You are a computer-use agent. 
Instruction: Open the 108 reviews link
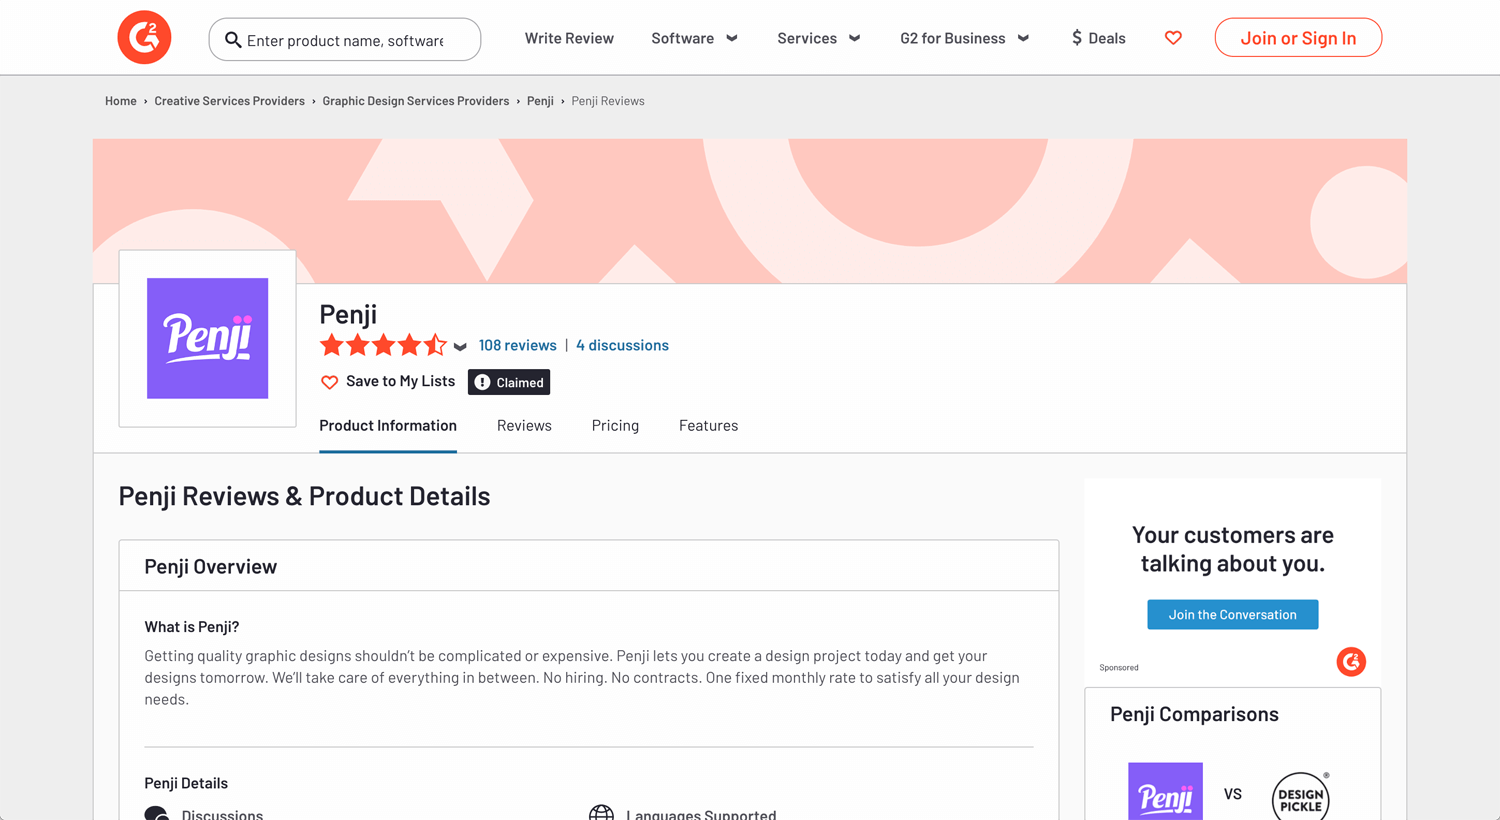coord(517,345)
